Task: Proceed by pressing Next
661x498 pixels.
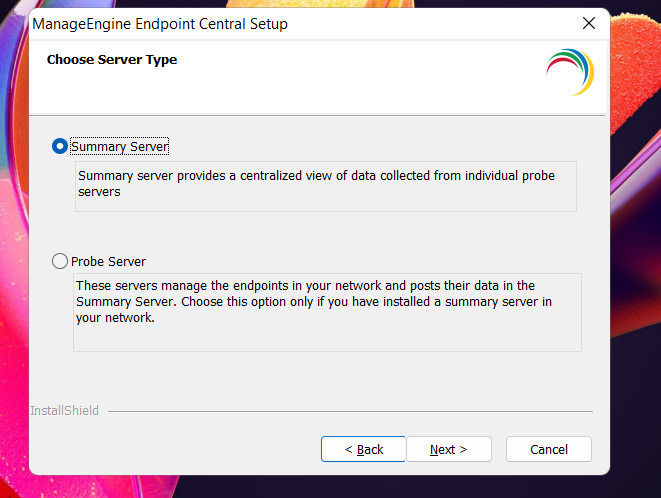Action: tap(448, 449)
